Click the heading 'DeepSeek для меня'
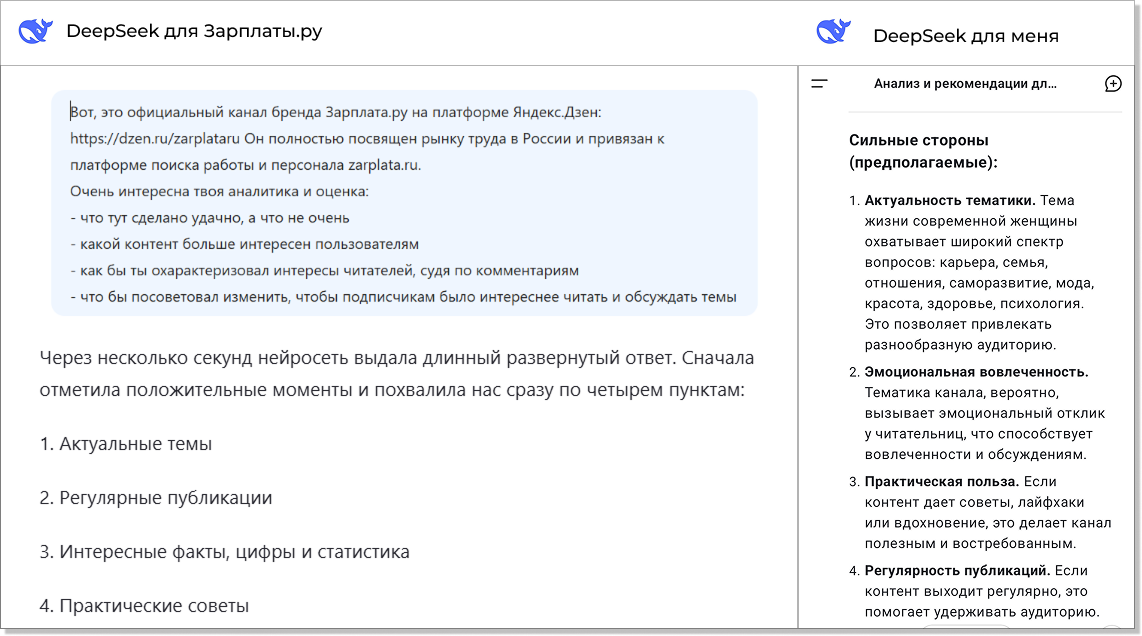This screenshot has width=1142, height=636. [x=966, y=36]
